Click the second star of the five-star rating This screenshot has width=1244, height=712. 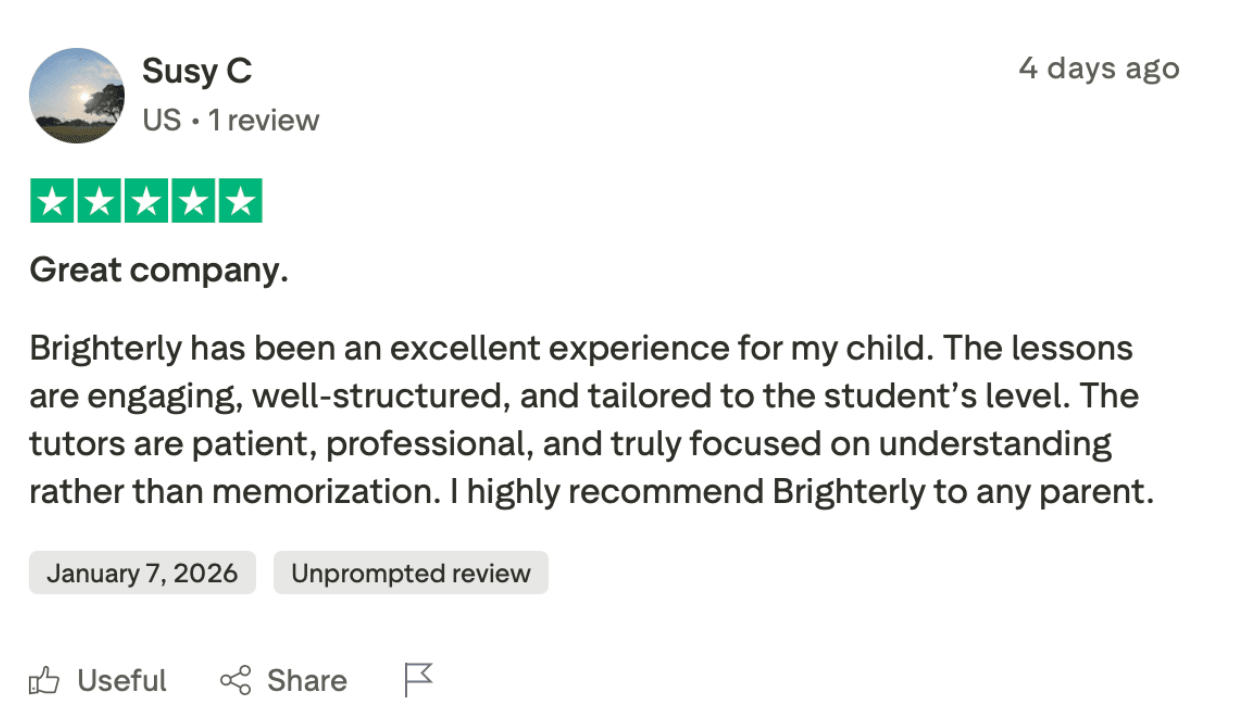[x=101, y=199]
